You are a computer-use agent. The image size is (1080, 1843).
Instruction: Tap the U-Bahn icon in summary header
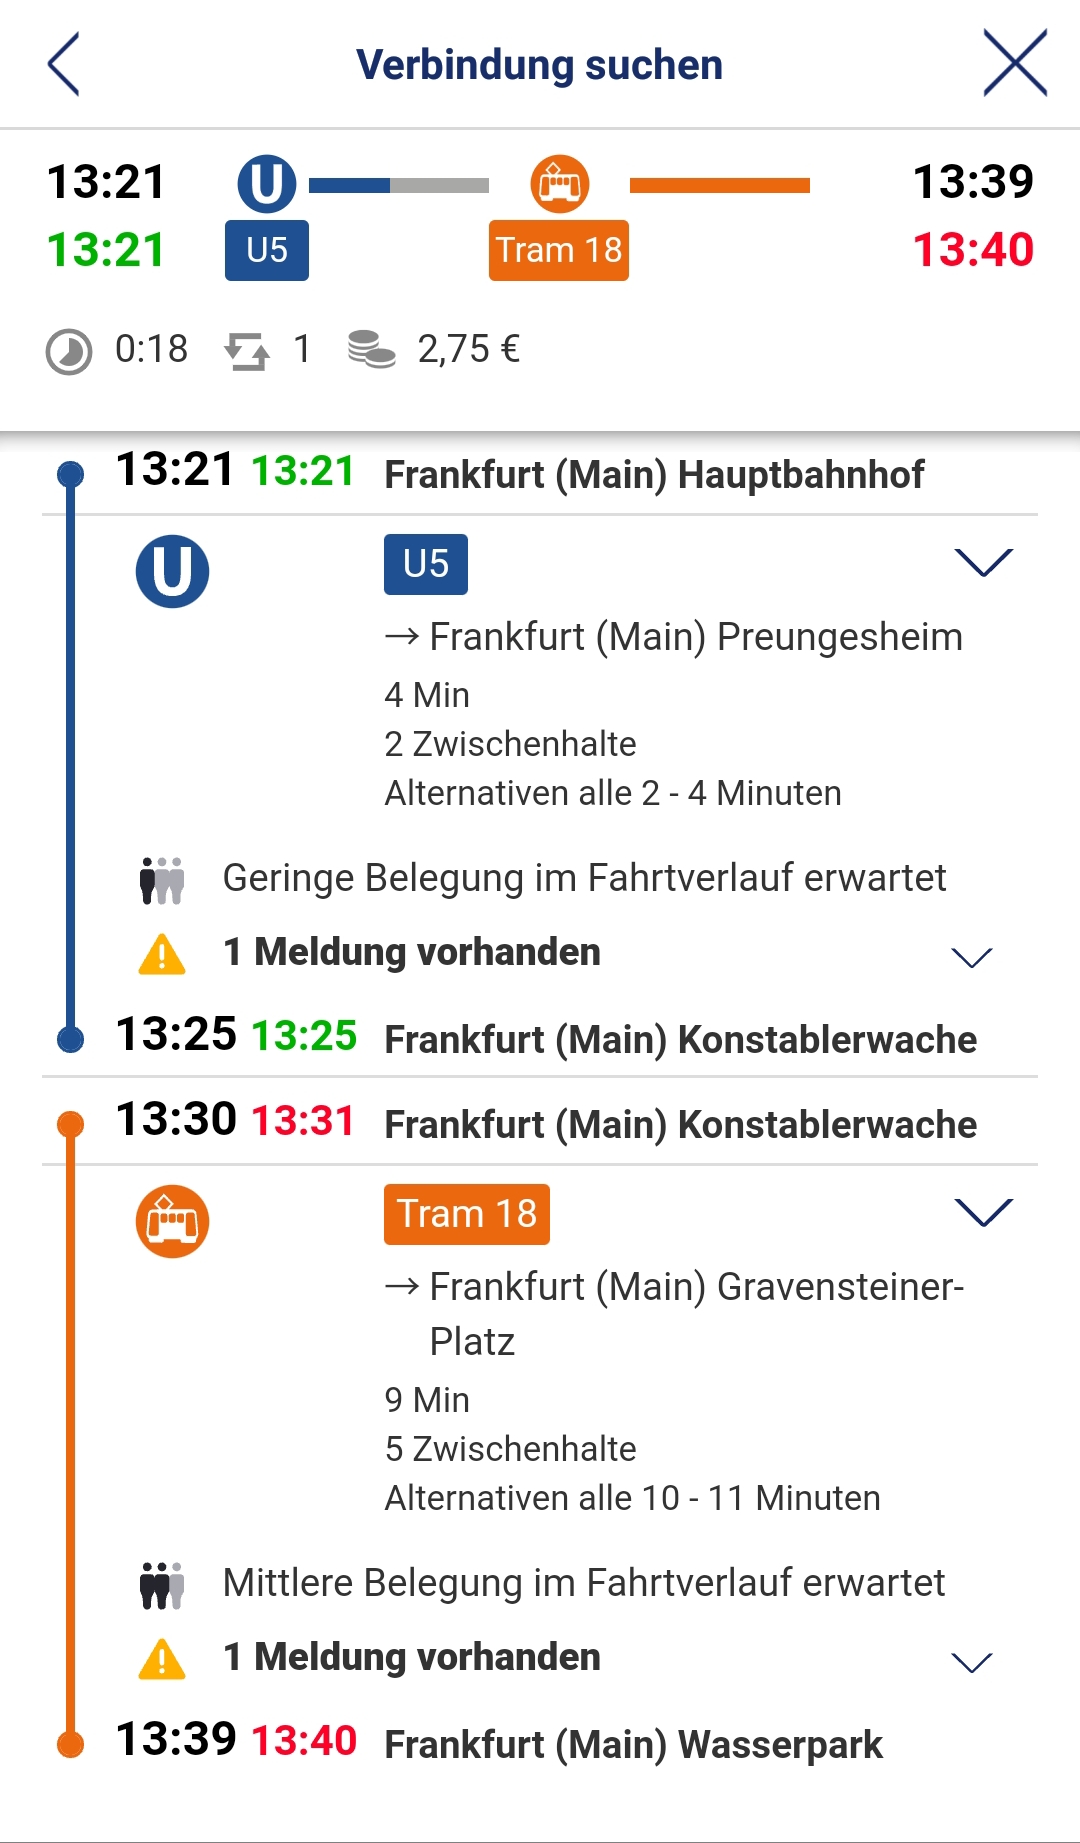[267, 184]
